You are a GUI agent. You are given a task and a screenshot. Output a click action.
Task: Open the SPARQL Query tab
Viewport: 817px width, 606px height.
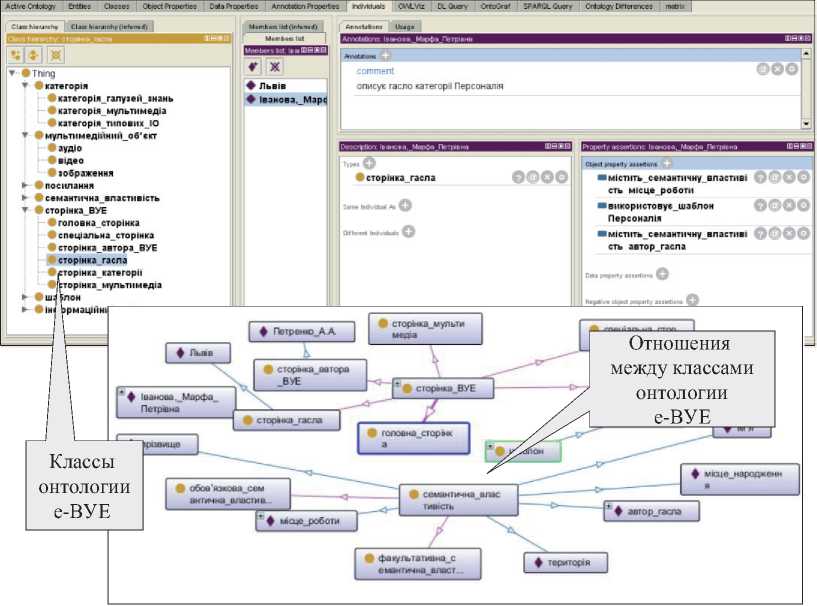[x=547, y=6]
